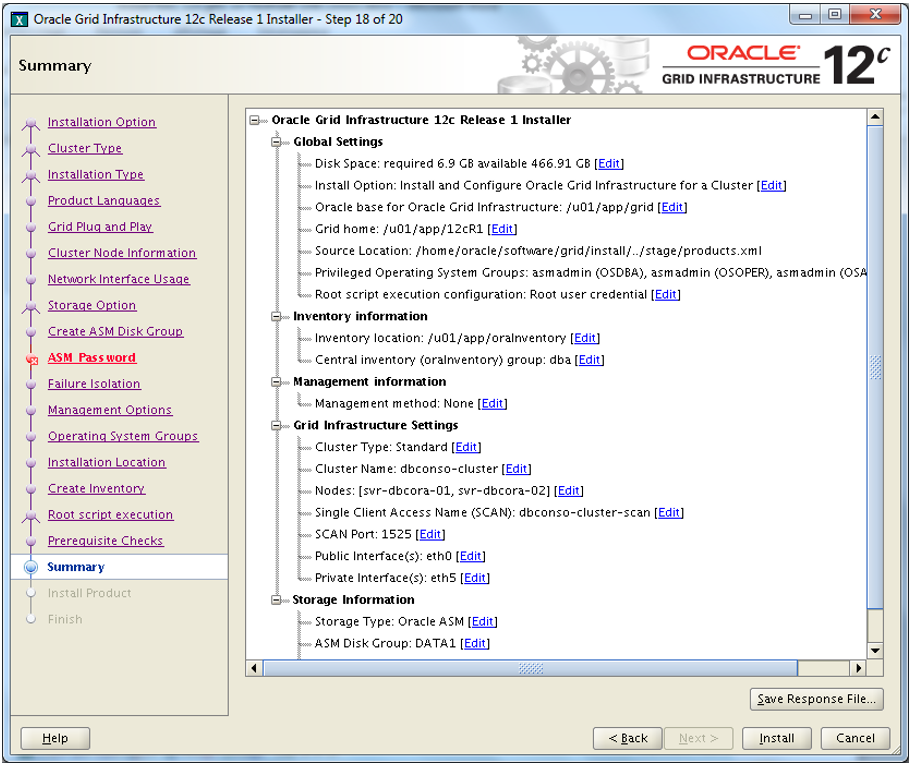Open the Root script execution step

[110, 515]
